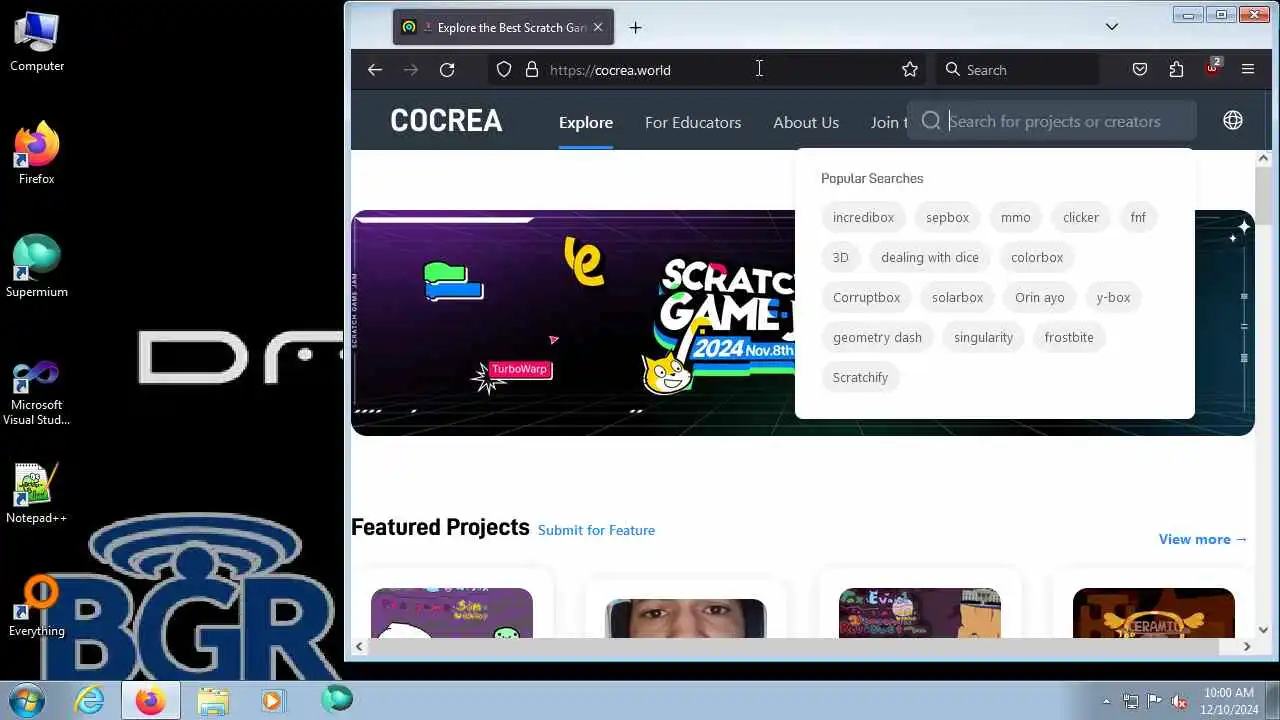Open Windows Media Player from the taskbar
Viewport: 1280px width, 720px height.
(273, 700)
